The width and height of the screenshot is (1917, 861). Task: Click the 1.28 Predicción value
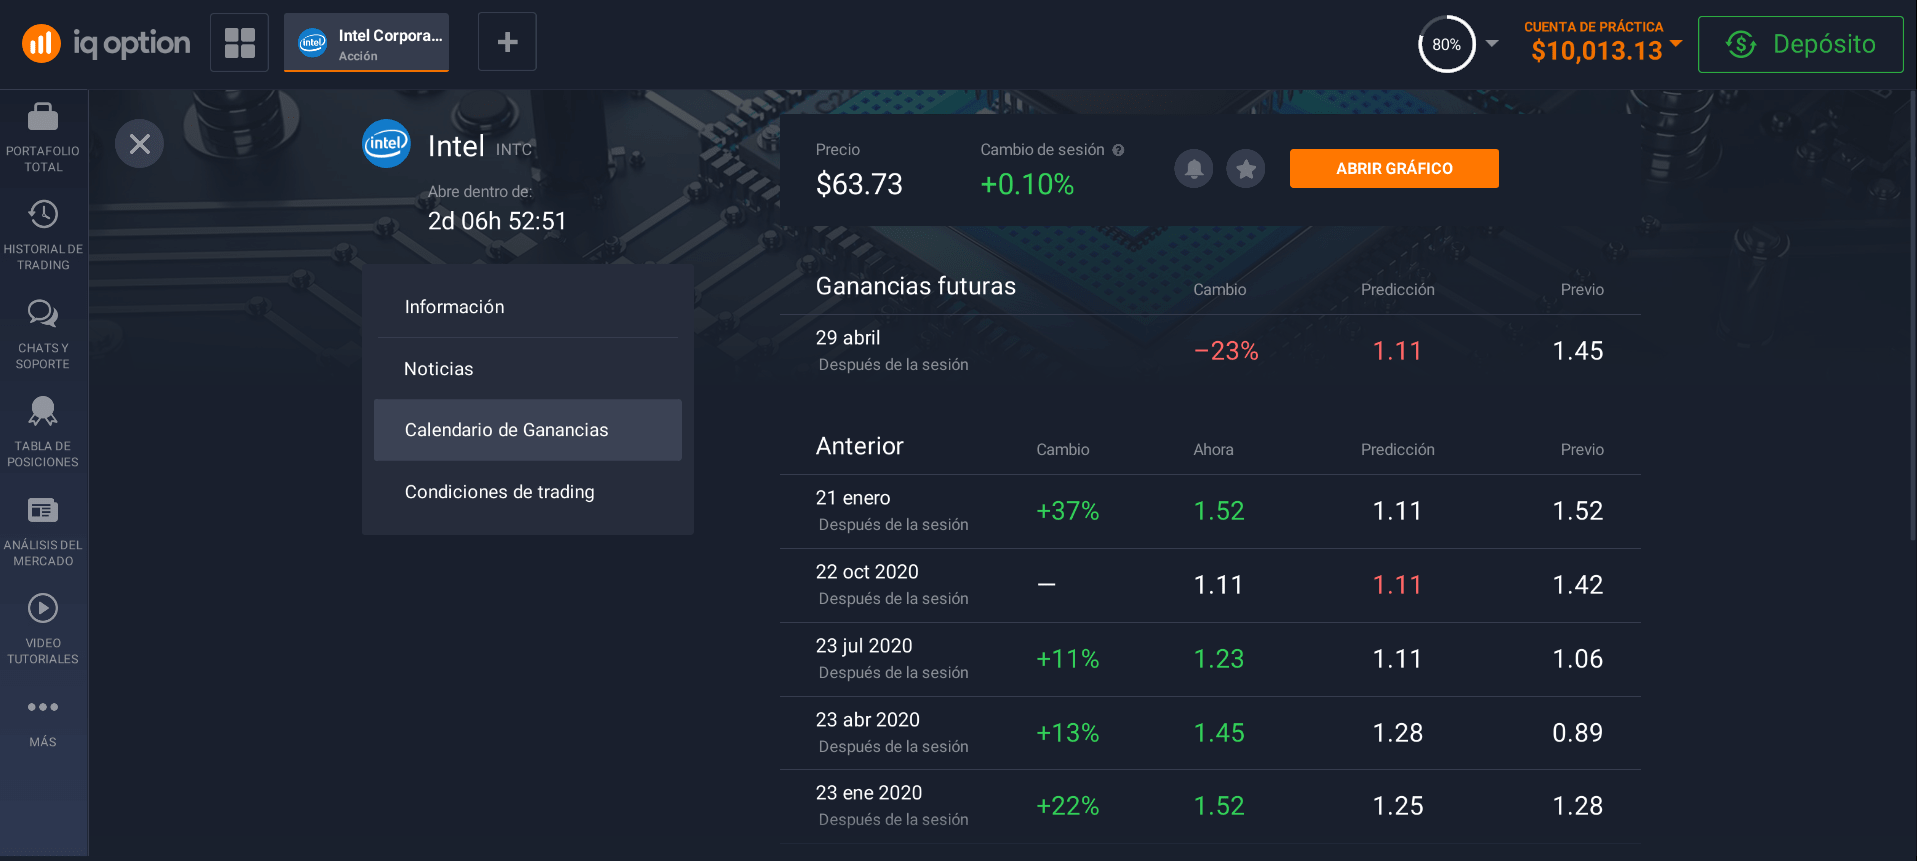(1398, 733)
